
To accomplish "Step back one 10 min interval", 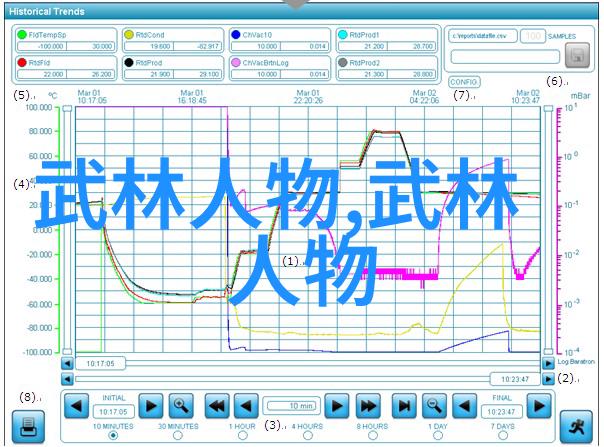I will coord(246,406).
